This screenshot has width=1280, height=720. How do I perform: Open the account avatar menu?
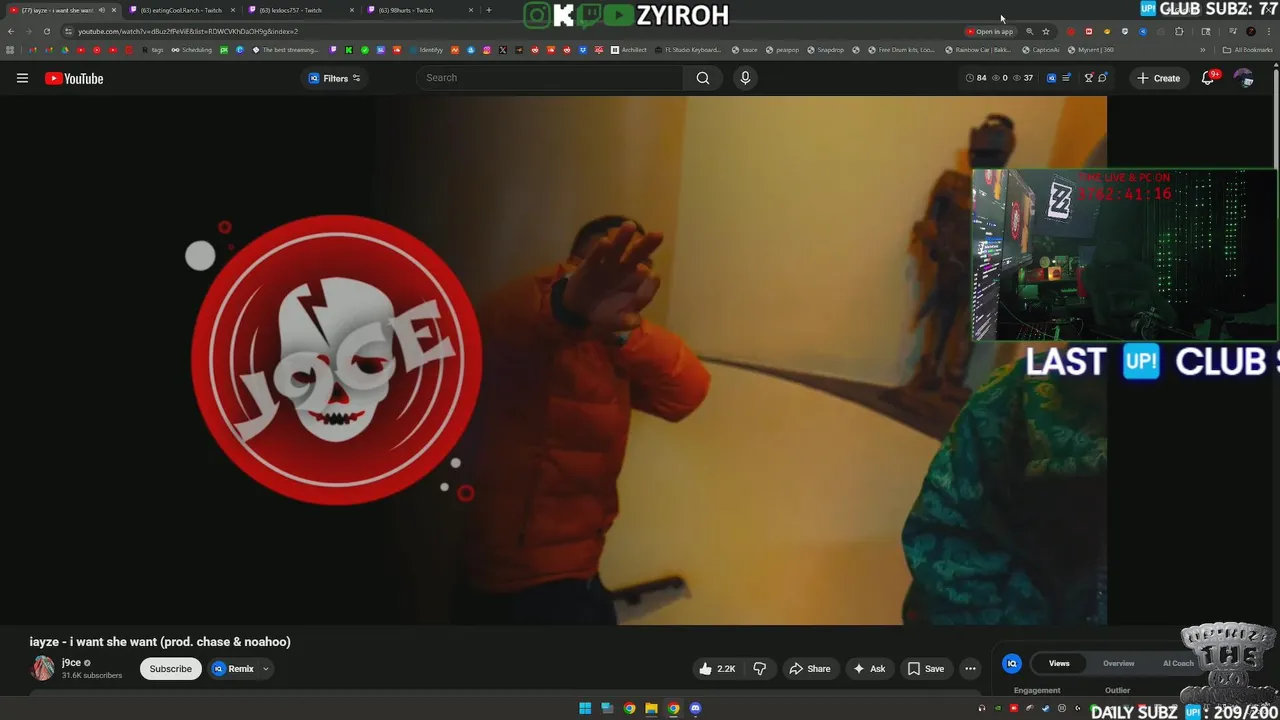click(x=1243, y=78)
